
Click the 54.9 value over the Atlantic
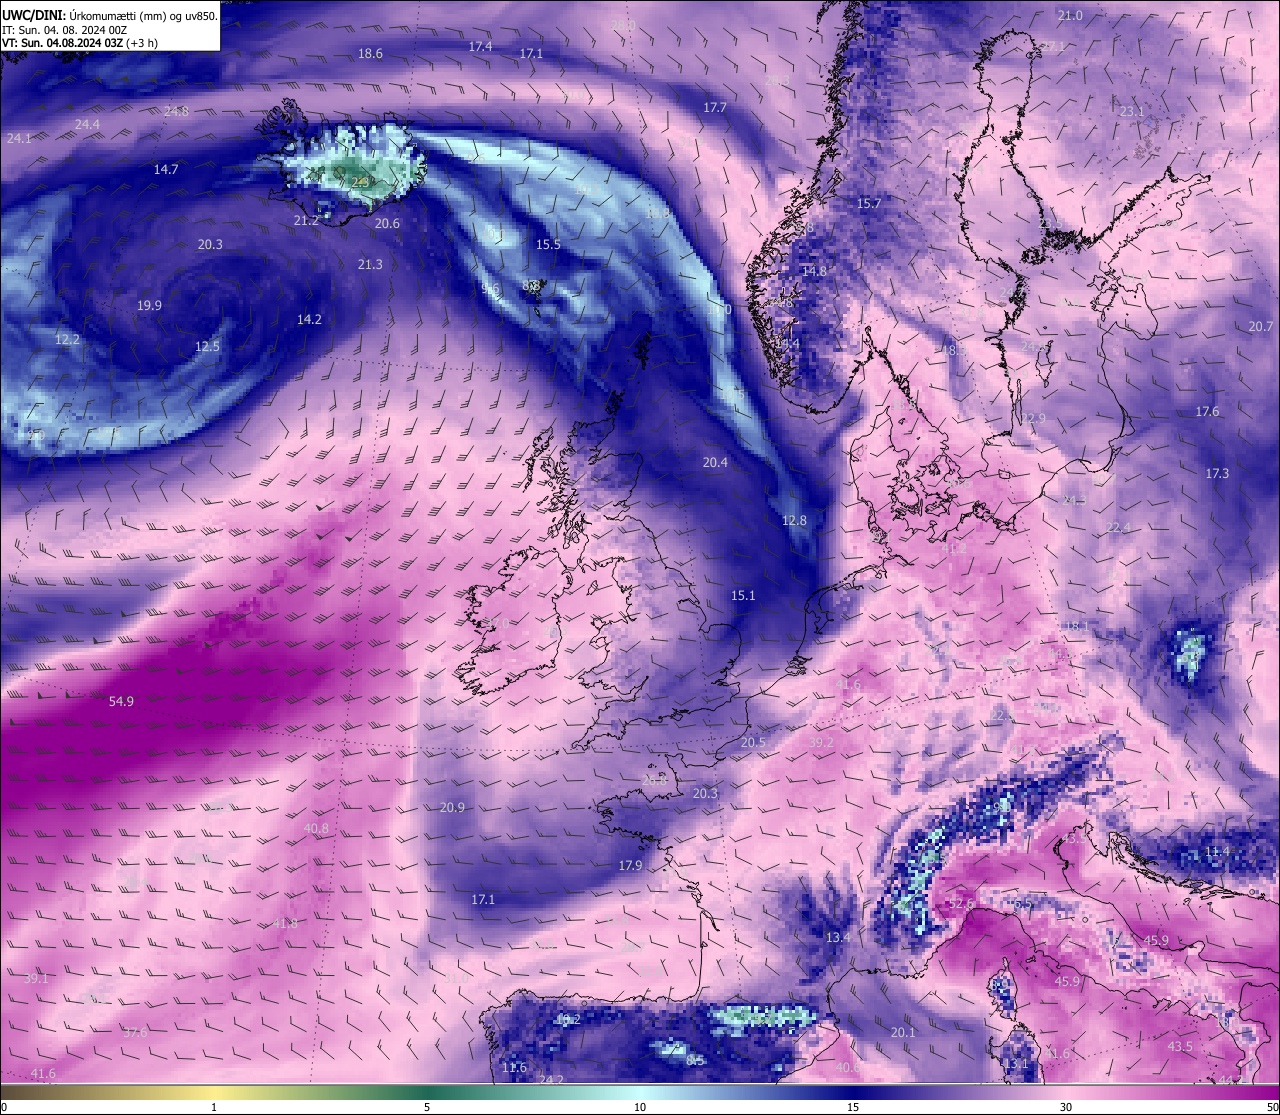[121, 702]
